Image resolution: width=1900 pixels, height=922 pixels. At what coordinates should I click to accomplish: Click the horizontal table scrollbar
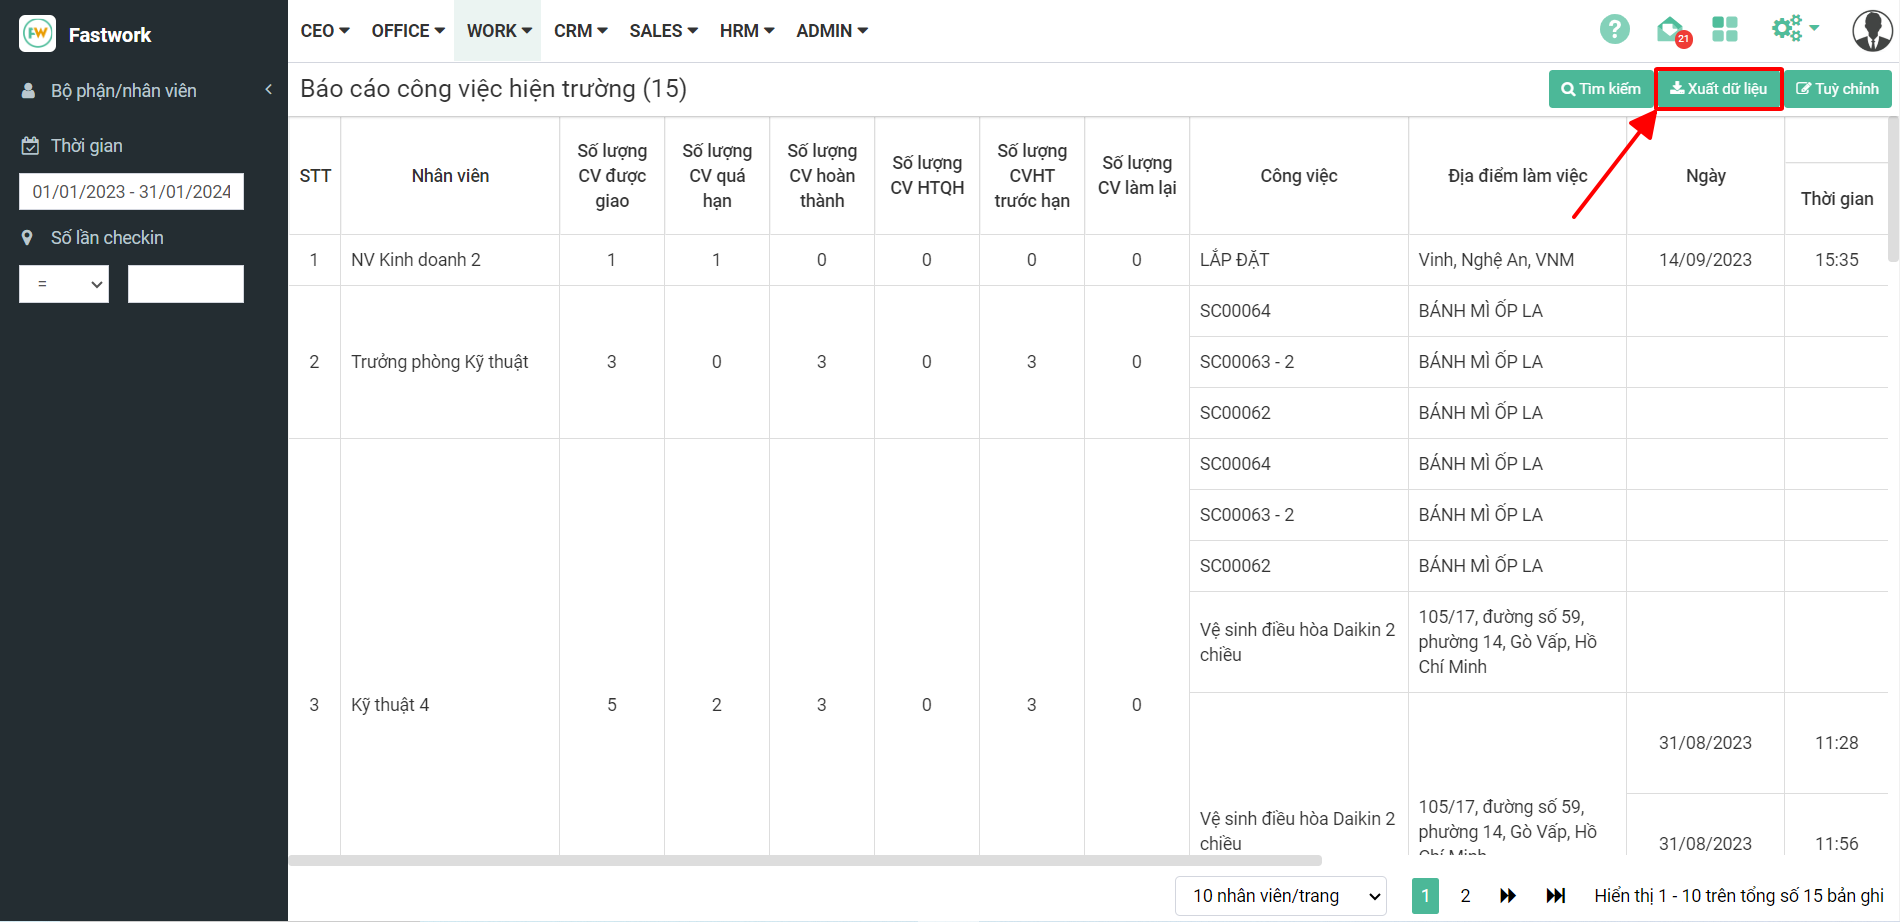pyautogui.click(x=805, y=860)
